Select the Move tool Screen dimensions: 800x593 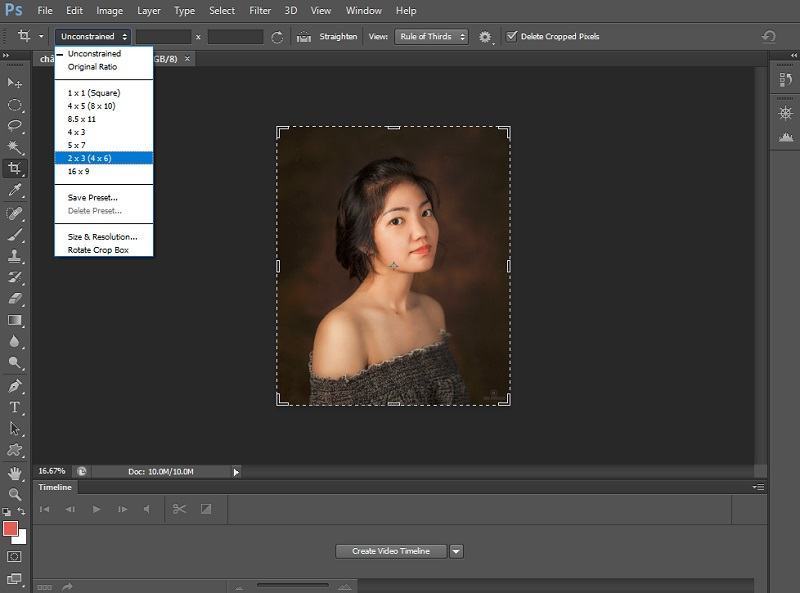pos(15,81)
